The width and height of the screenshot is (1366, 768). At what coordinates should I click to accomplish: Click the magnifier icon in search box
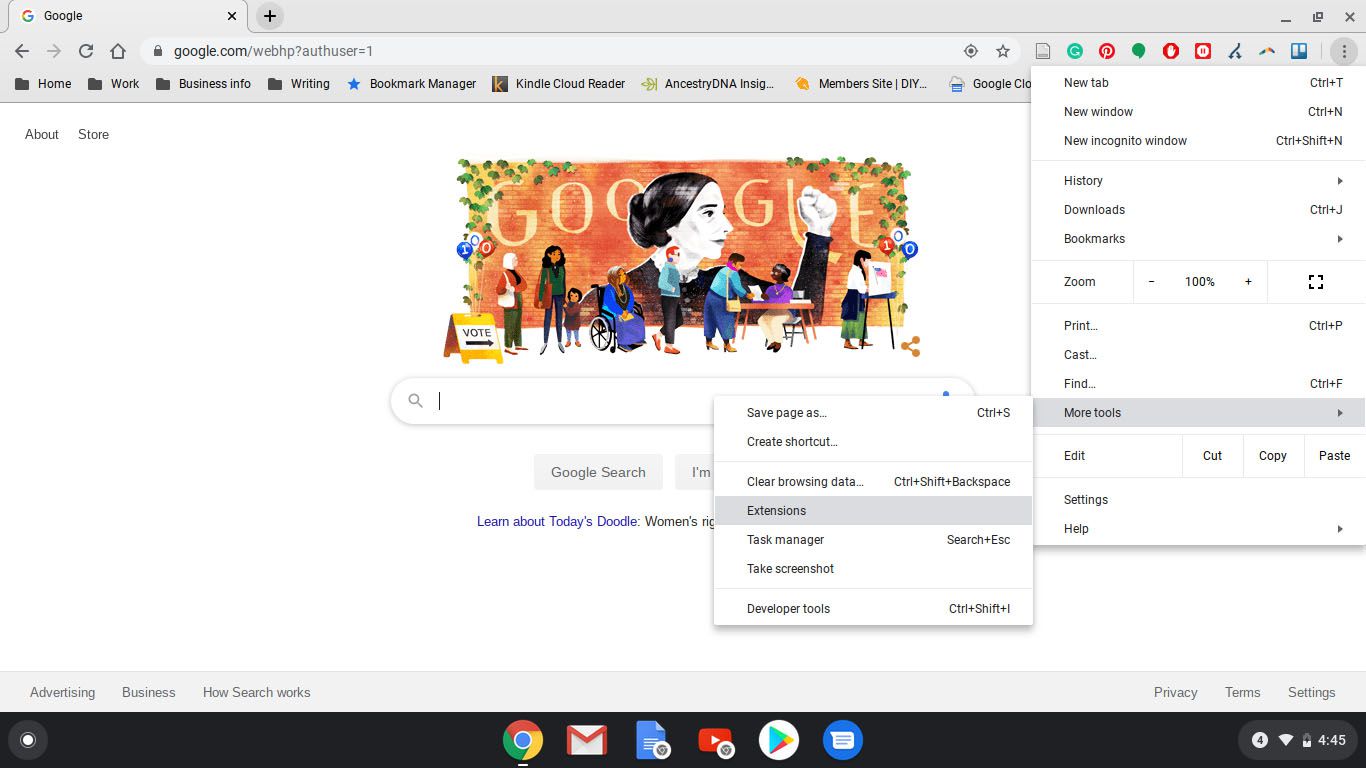coord(415,401)
